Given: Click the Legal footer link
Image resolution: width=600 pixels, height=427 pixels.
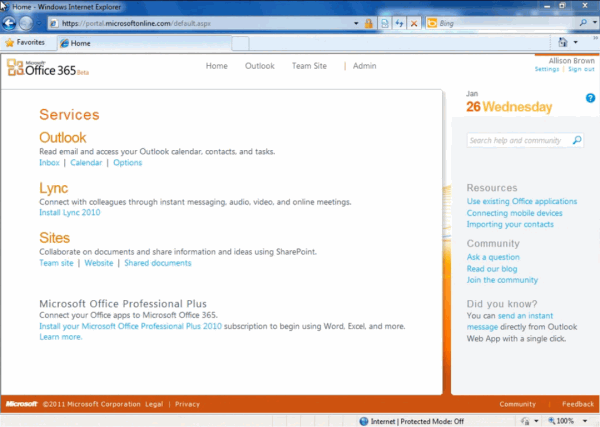Looking at the screenshot, I should click(154, 404).
